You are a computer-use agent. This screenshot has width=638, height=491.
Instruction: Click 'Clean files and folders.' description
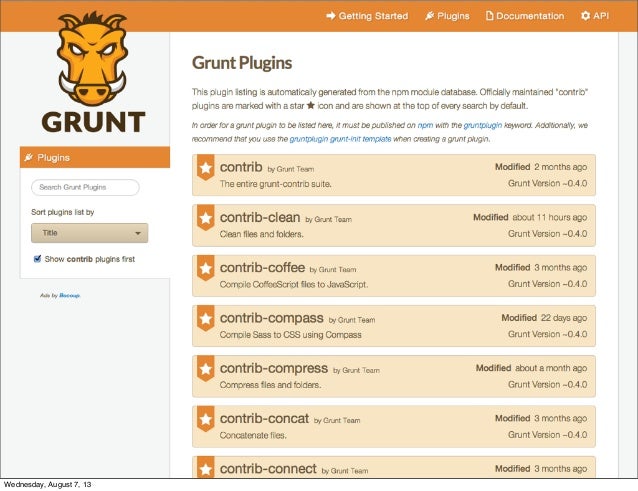click(262, 234)
